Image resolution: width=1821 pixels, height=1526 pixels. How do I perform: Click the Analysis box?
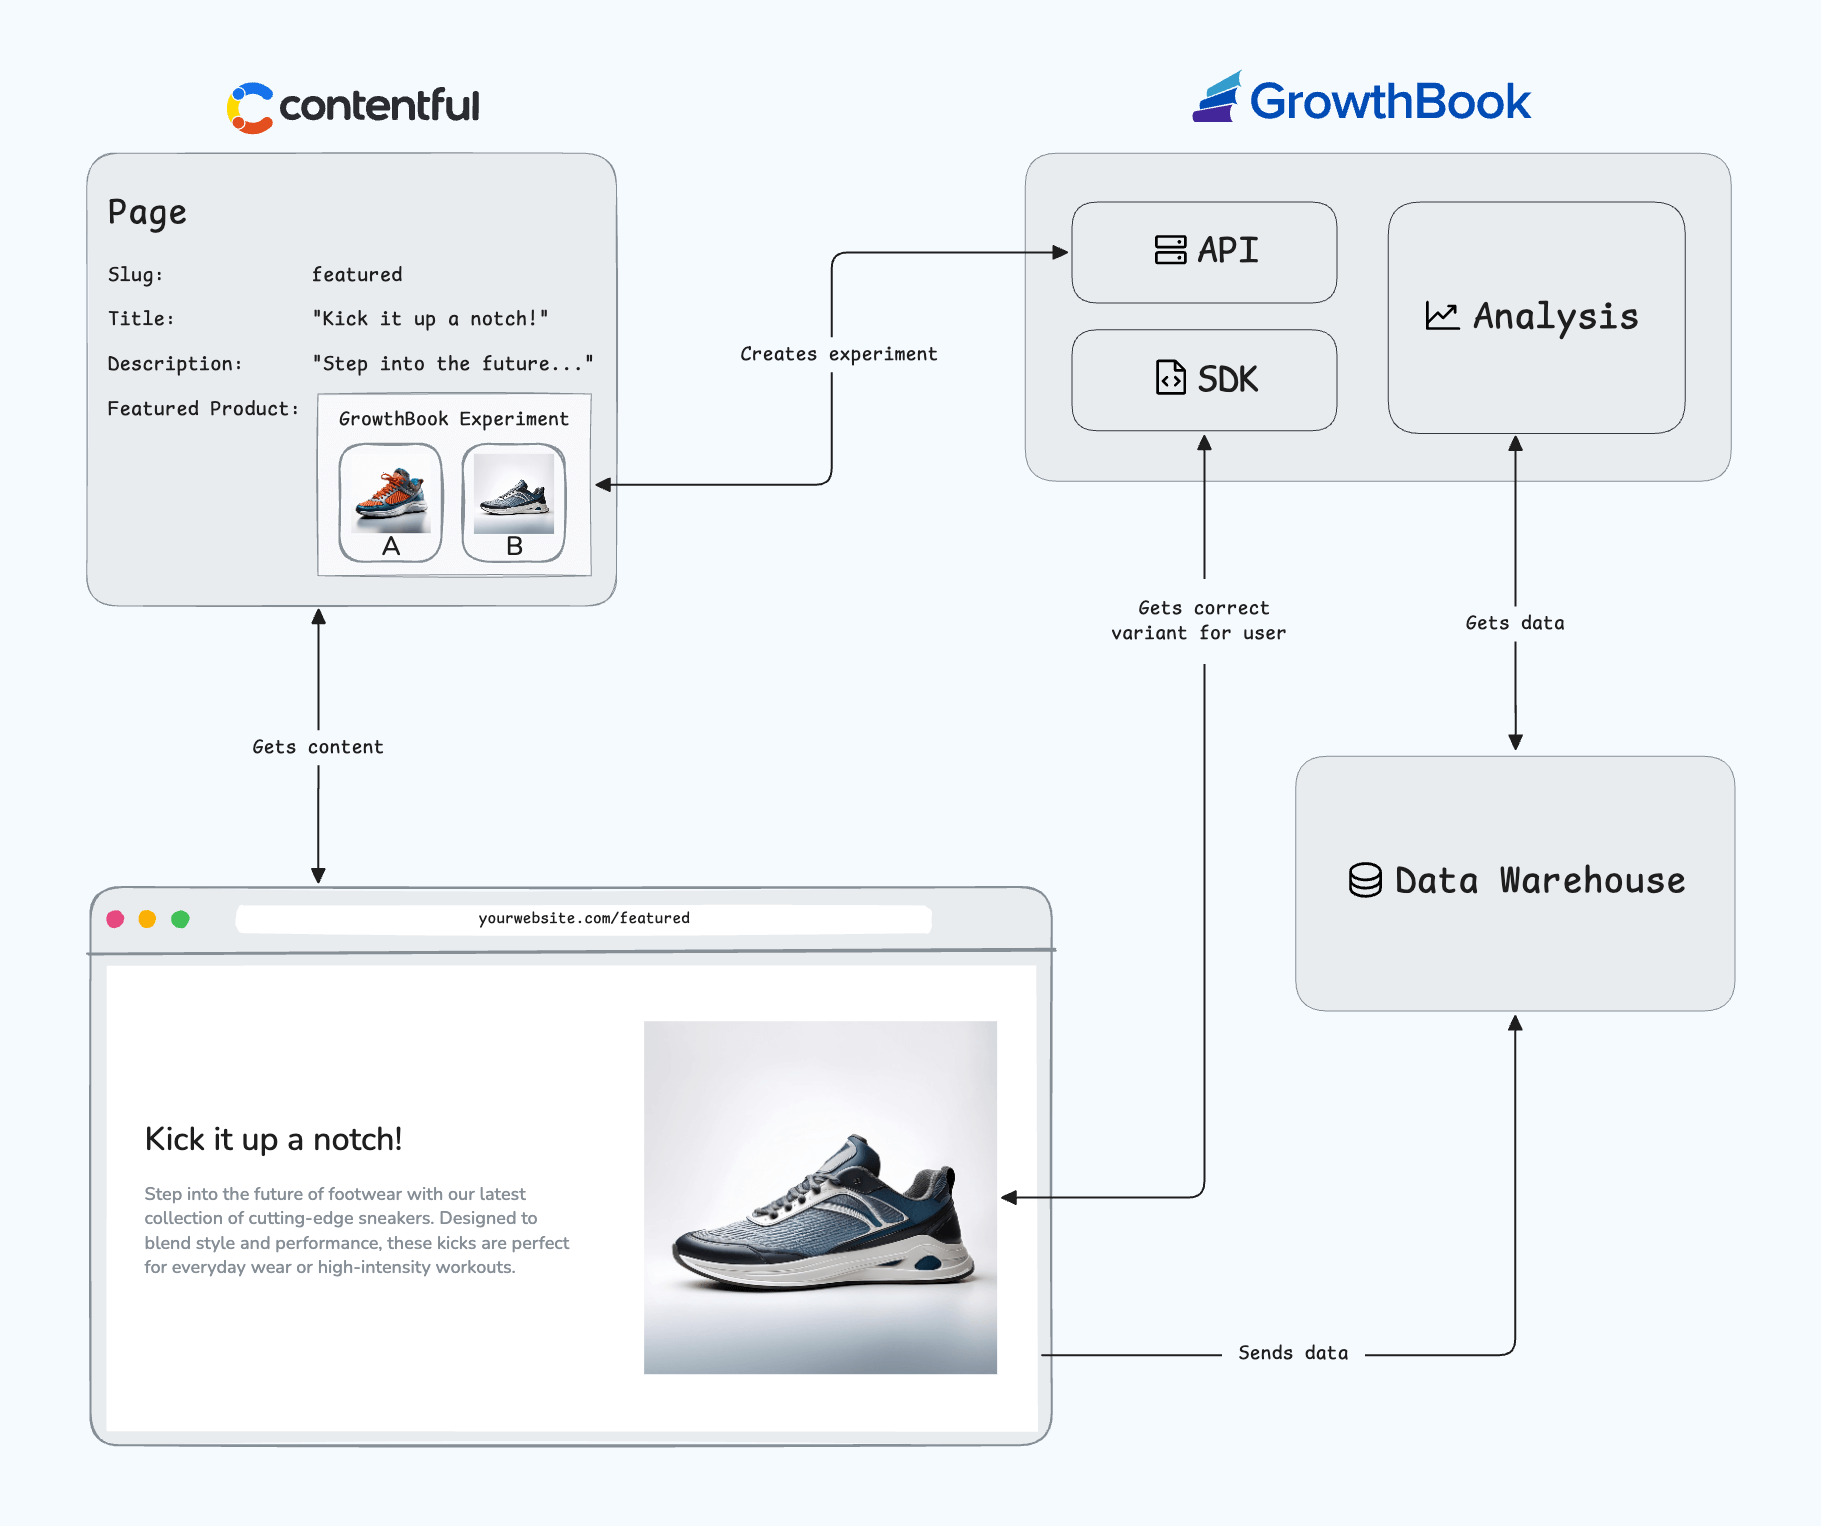[1536, 317]
